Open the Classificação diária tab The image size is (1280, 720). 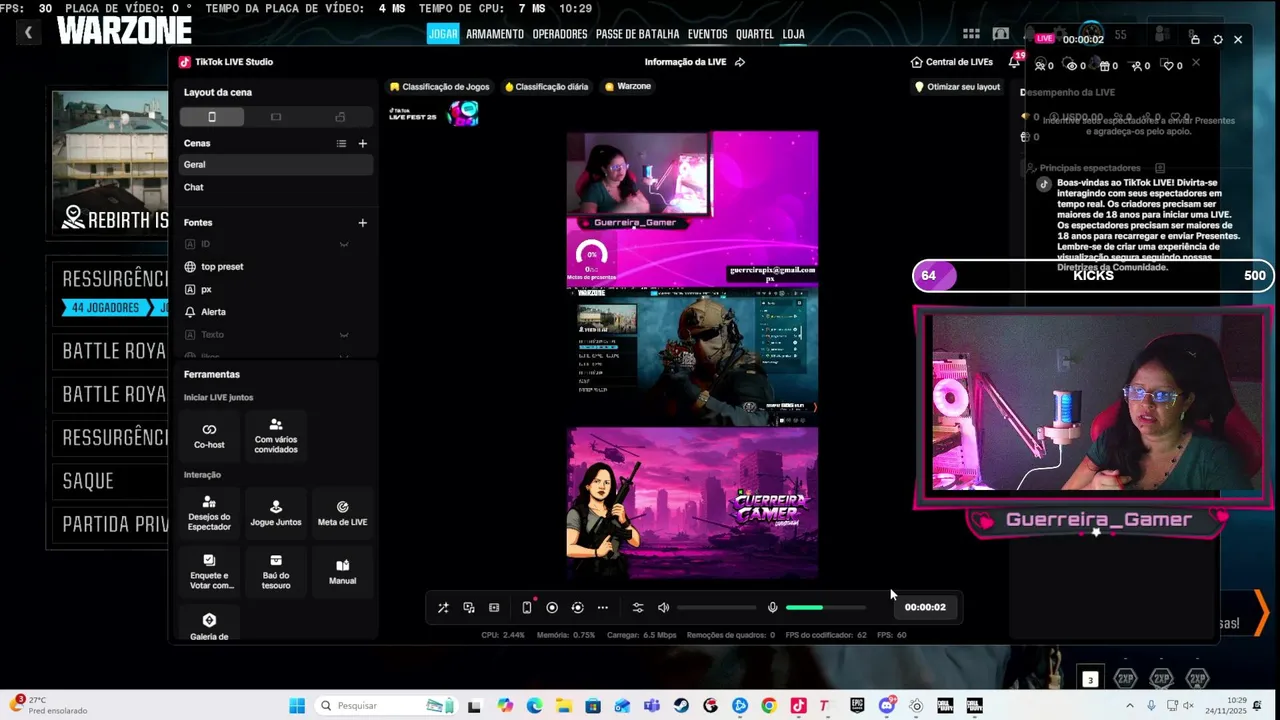click(547, 87)
